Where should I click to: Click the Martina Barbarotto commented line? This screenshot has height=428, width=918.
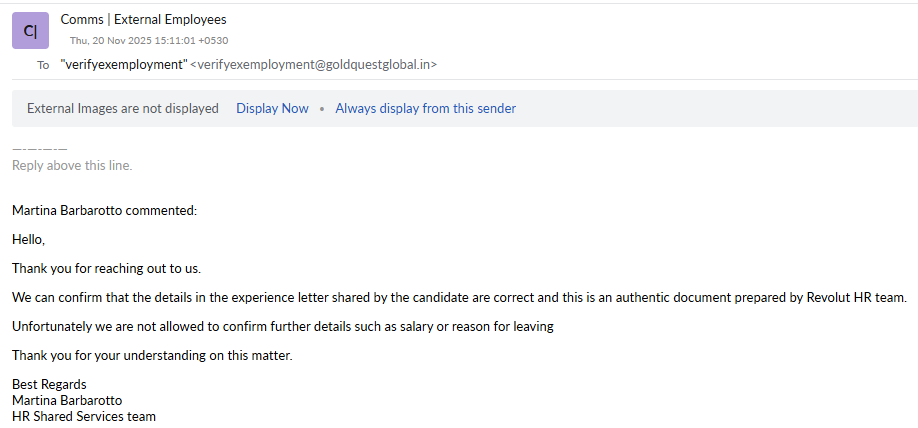point(104,210)
